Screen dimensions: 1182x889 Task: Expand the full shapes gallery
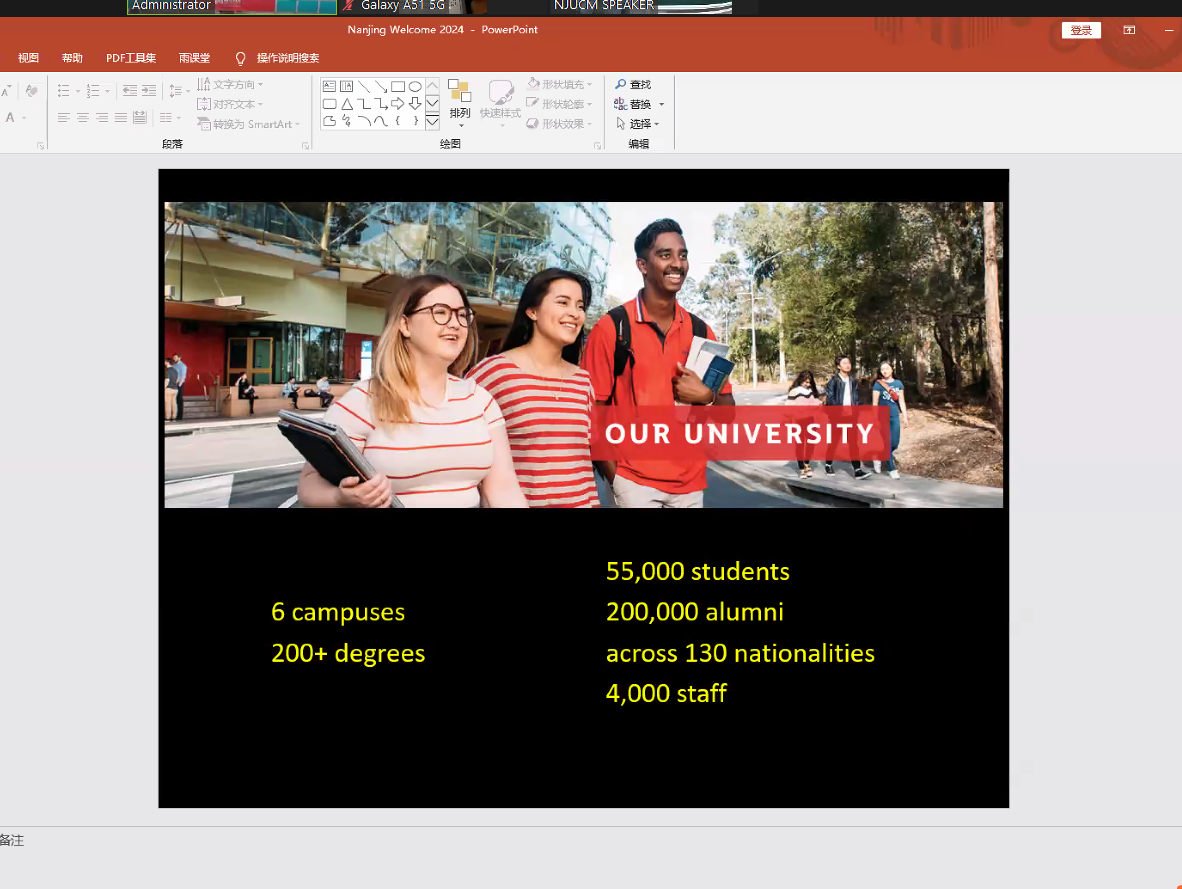pyautogui.click(x=433, y=121)
